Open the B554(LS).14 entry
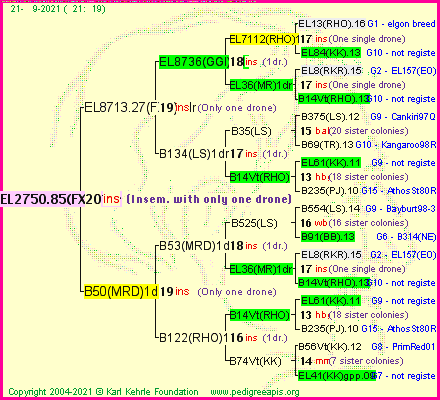This screenshot has height=400, width=440. pos(331,209)
